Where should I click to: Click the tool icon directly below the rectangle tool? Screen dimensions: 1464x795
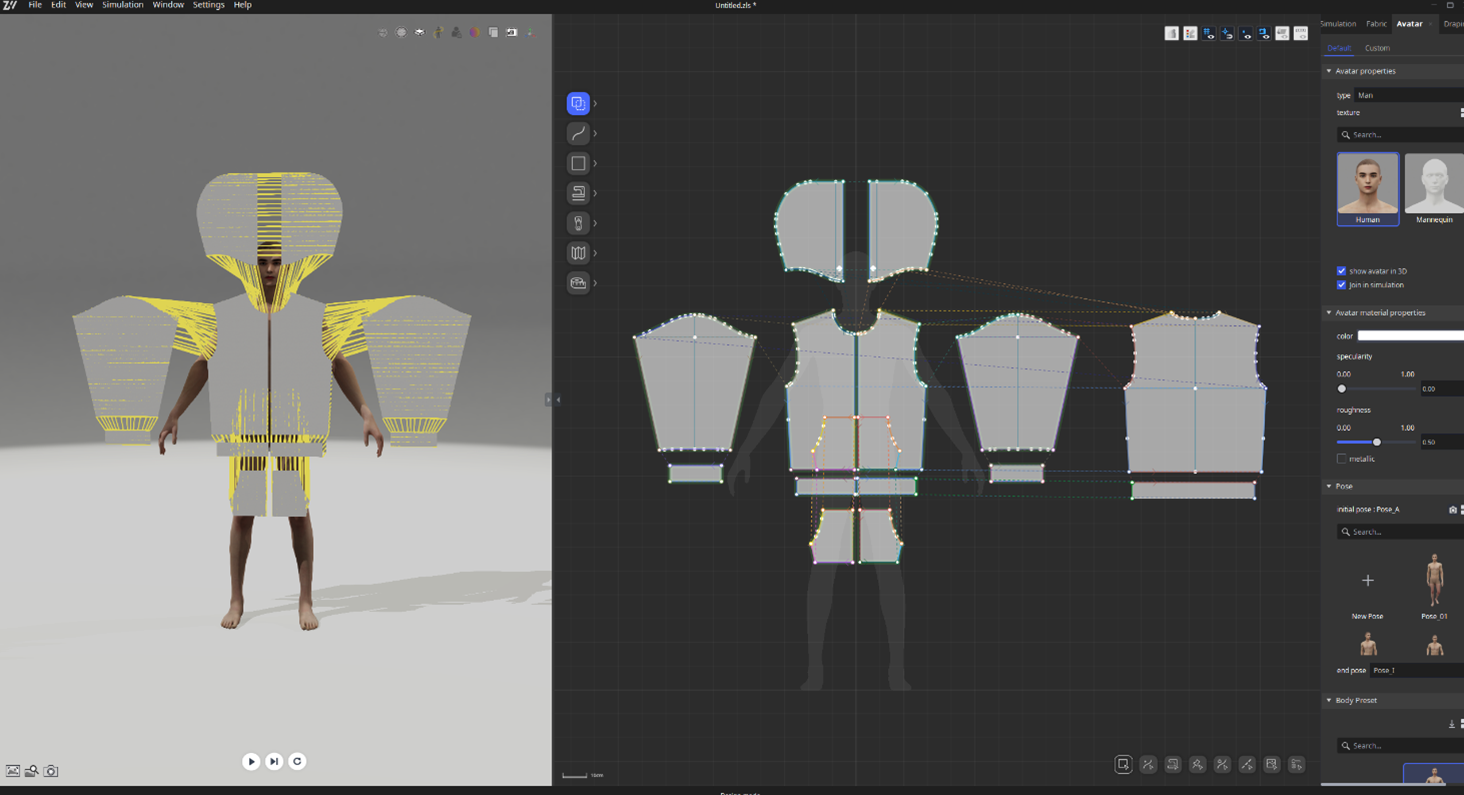(578, 193)
